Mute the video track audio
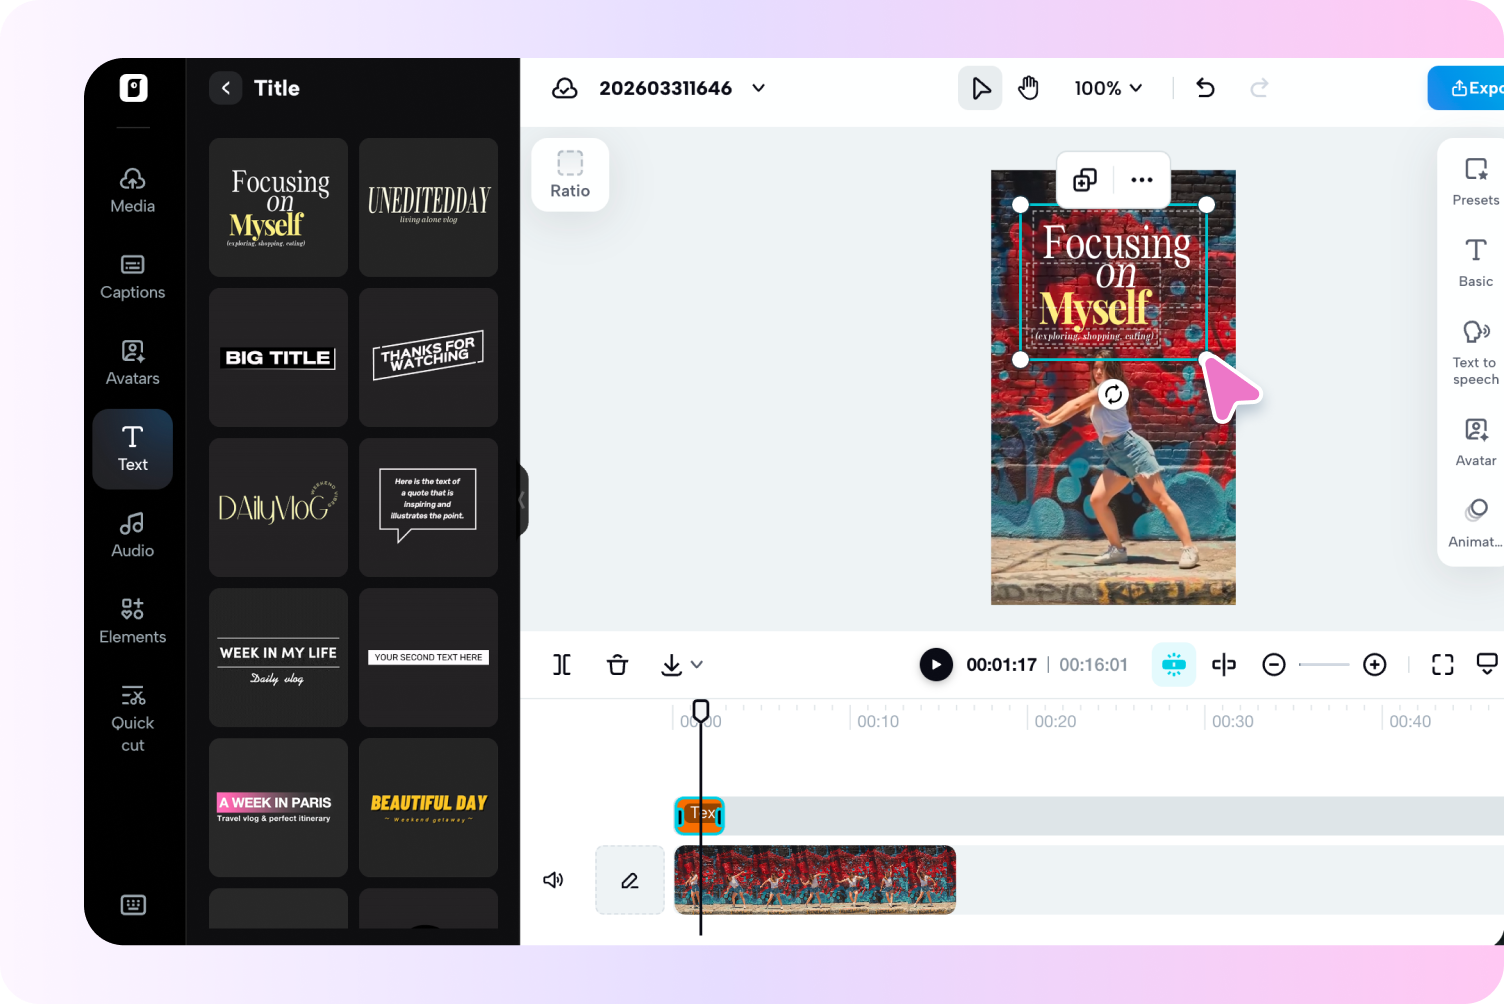This screenshot has width=1504, height=1004. click(553, 880)
